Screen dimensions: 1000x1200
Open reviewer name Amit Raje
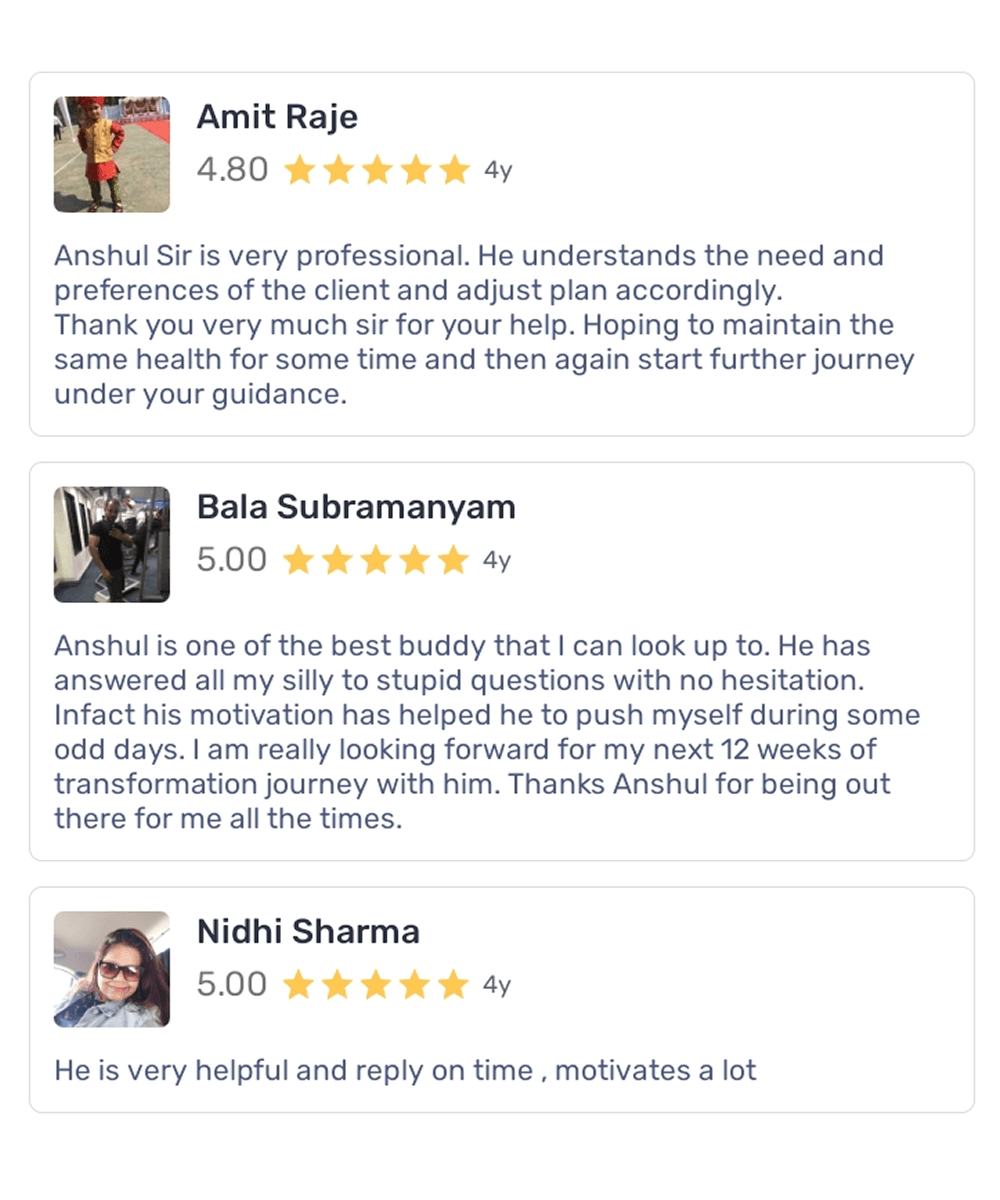pos(277,117)
